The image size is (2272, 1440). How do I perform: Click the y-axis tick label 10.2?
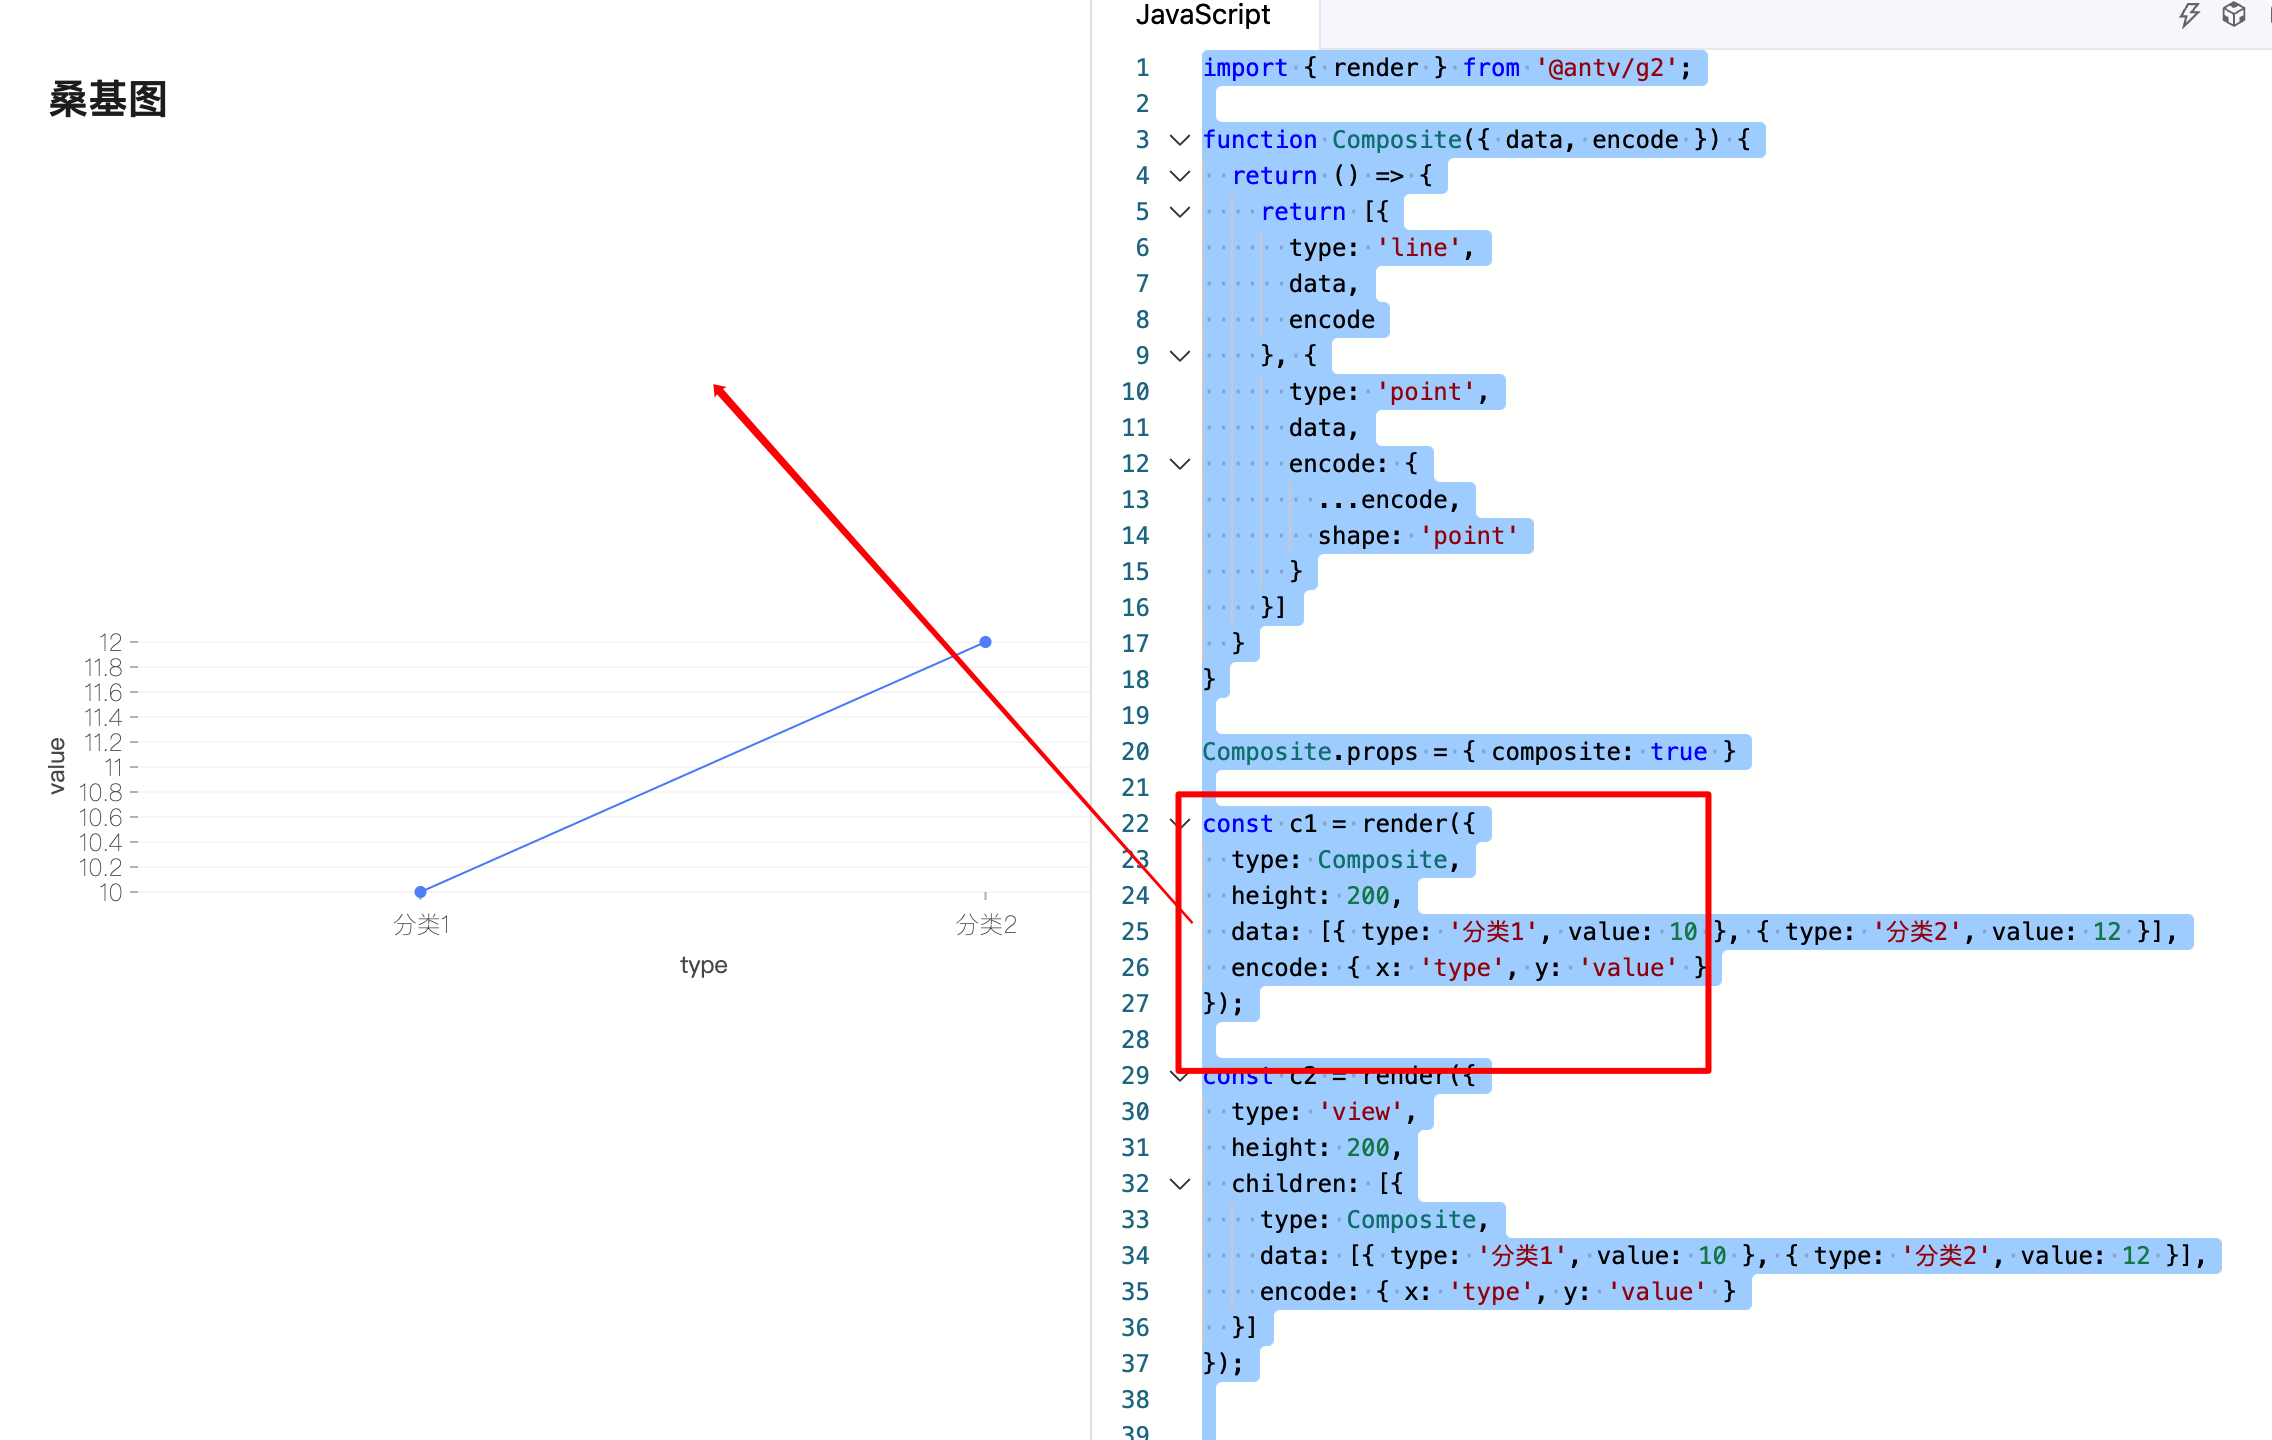(101, 867)
